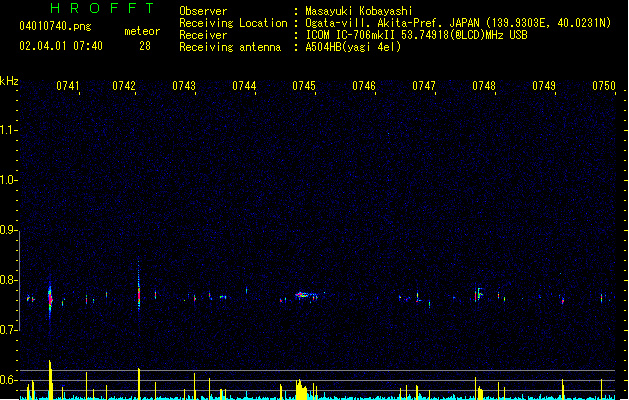Click the echo cluster at 0748
629x400 pixels.
pyautogui.click(x=478, y=294)
